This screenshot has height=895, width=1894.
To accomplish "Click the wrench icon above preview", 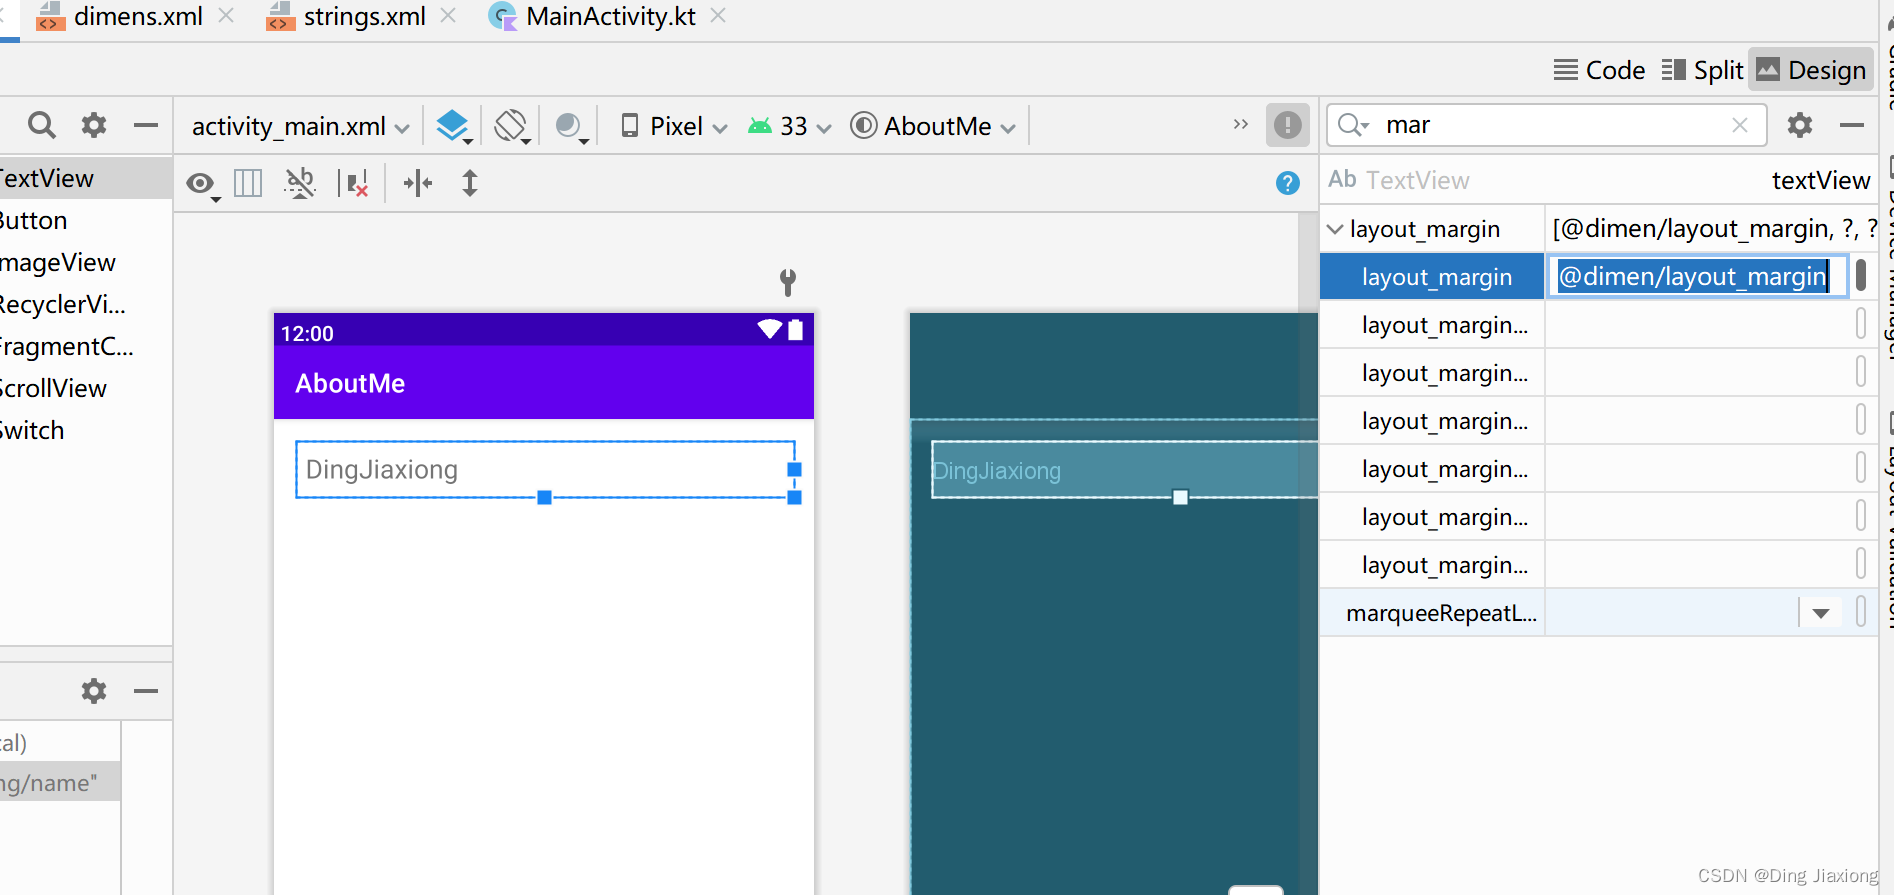I will (x=788, y=282).
